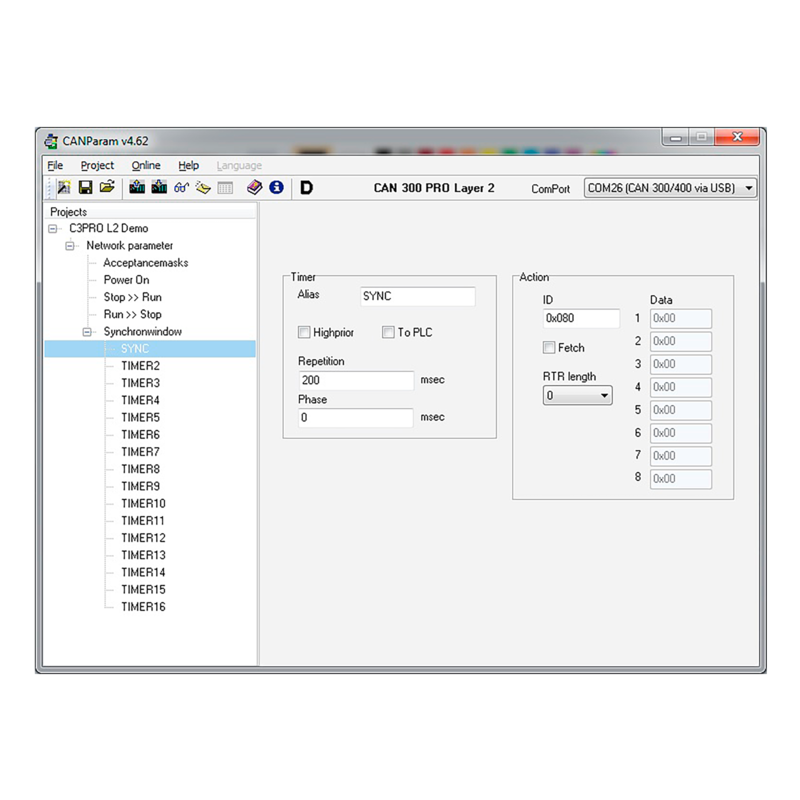Select Acceptancemasks in tree
Screen dimensions: 800x800
coord(146,263)
